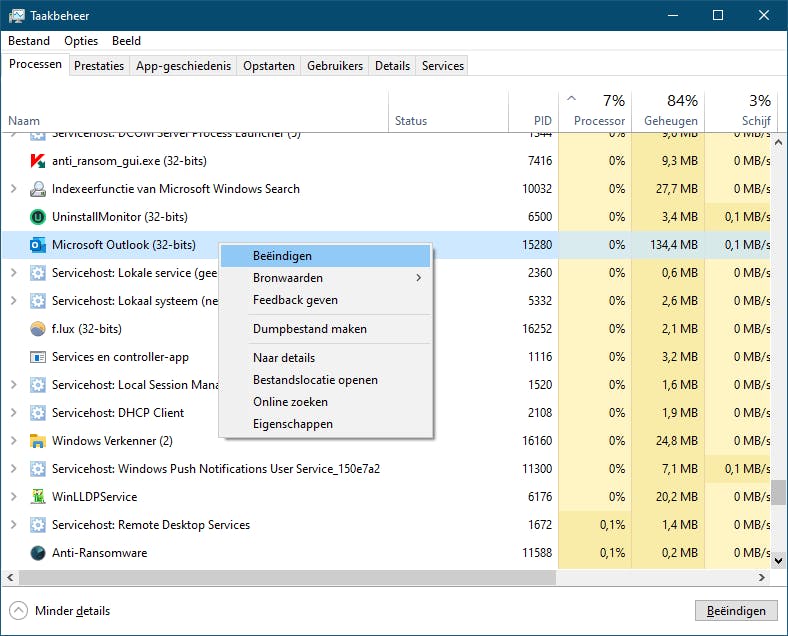Expand the Windows Verkenner (2) process group
788x636 pixels.
[13, 441]
